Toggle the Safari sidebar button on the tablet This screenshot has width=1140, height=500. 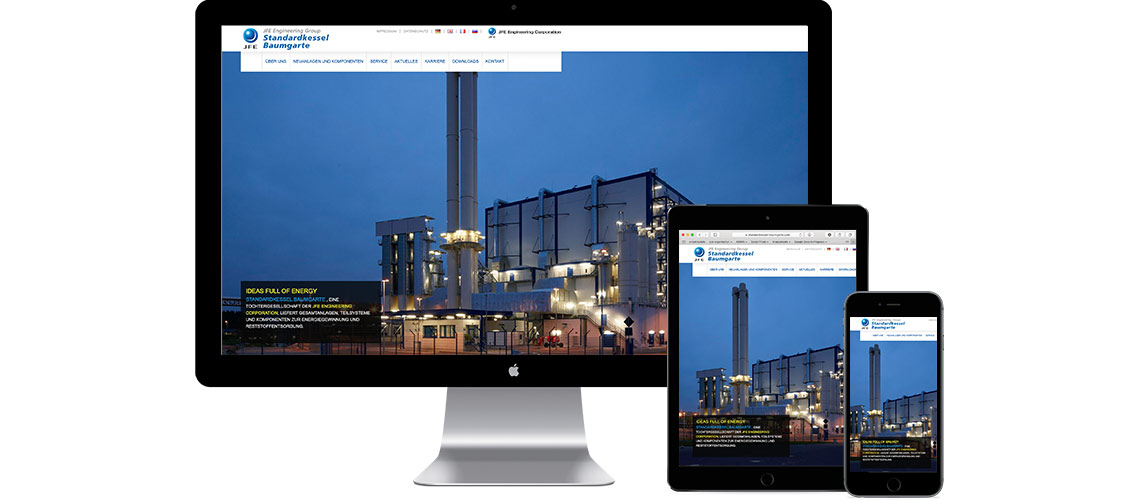coord(715,235)
